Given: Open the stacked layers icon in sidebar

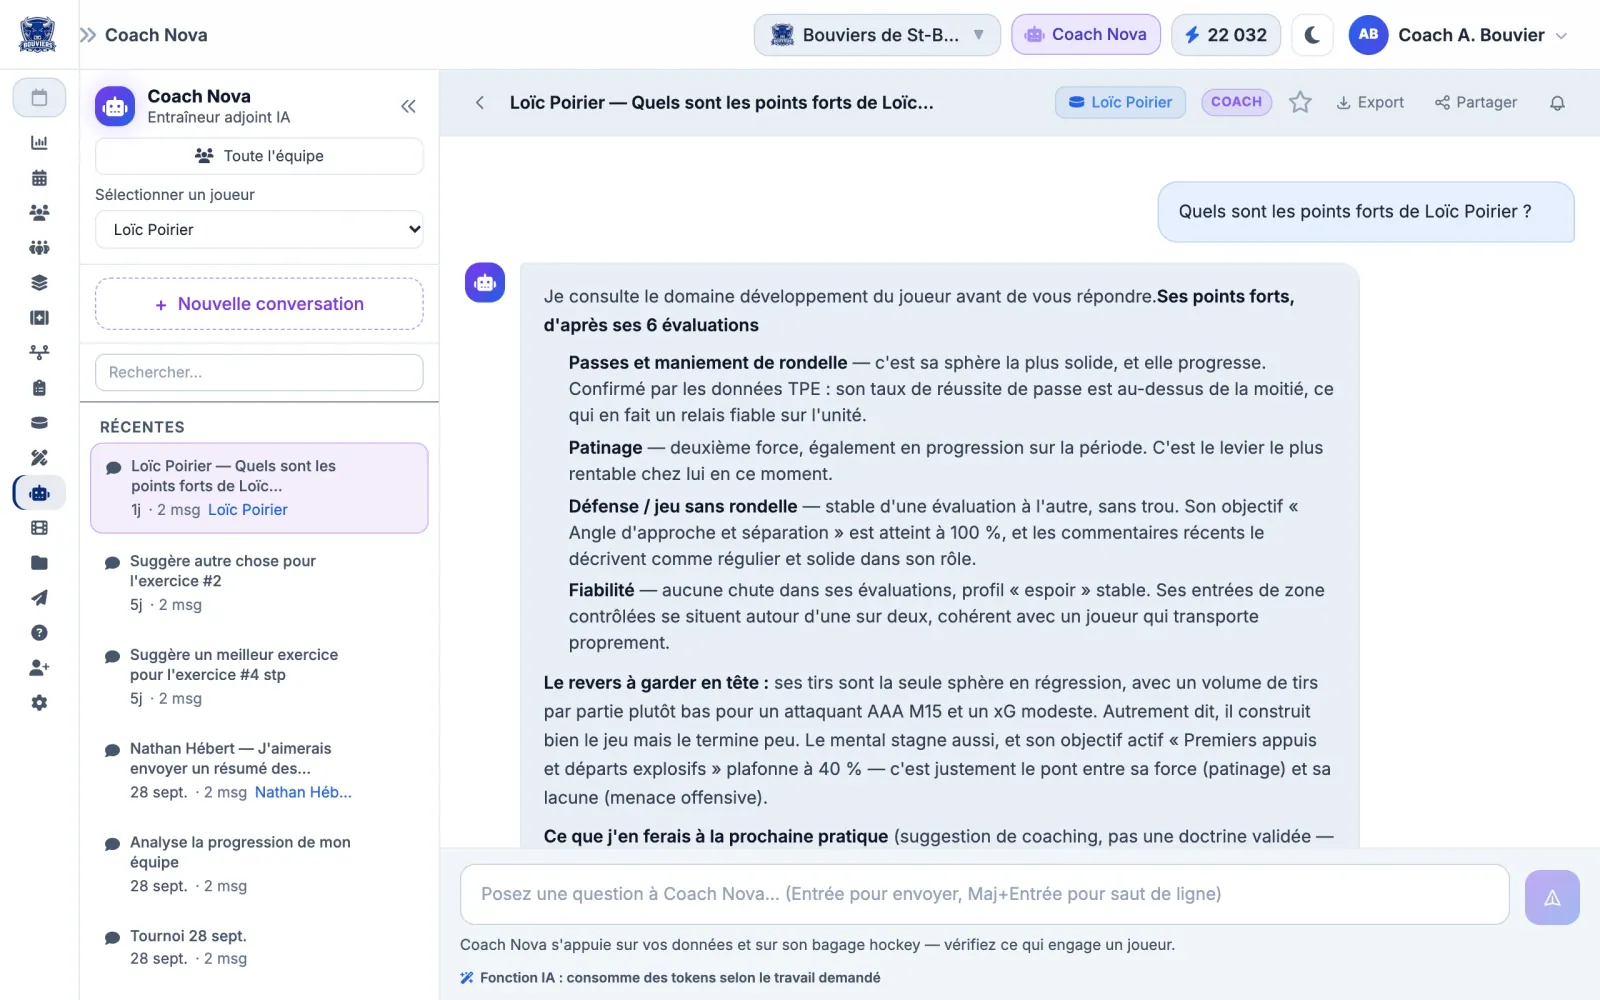Looking at the screenshot, I should point(39,283).
